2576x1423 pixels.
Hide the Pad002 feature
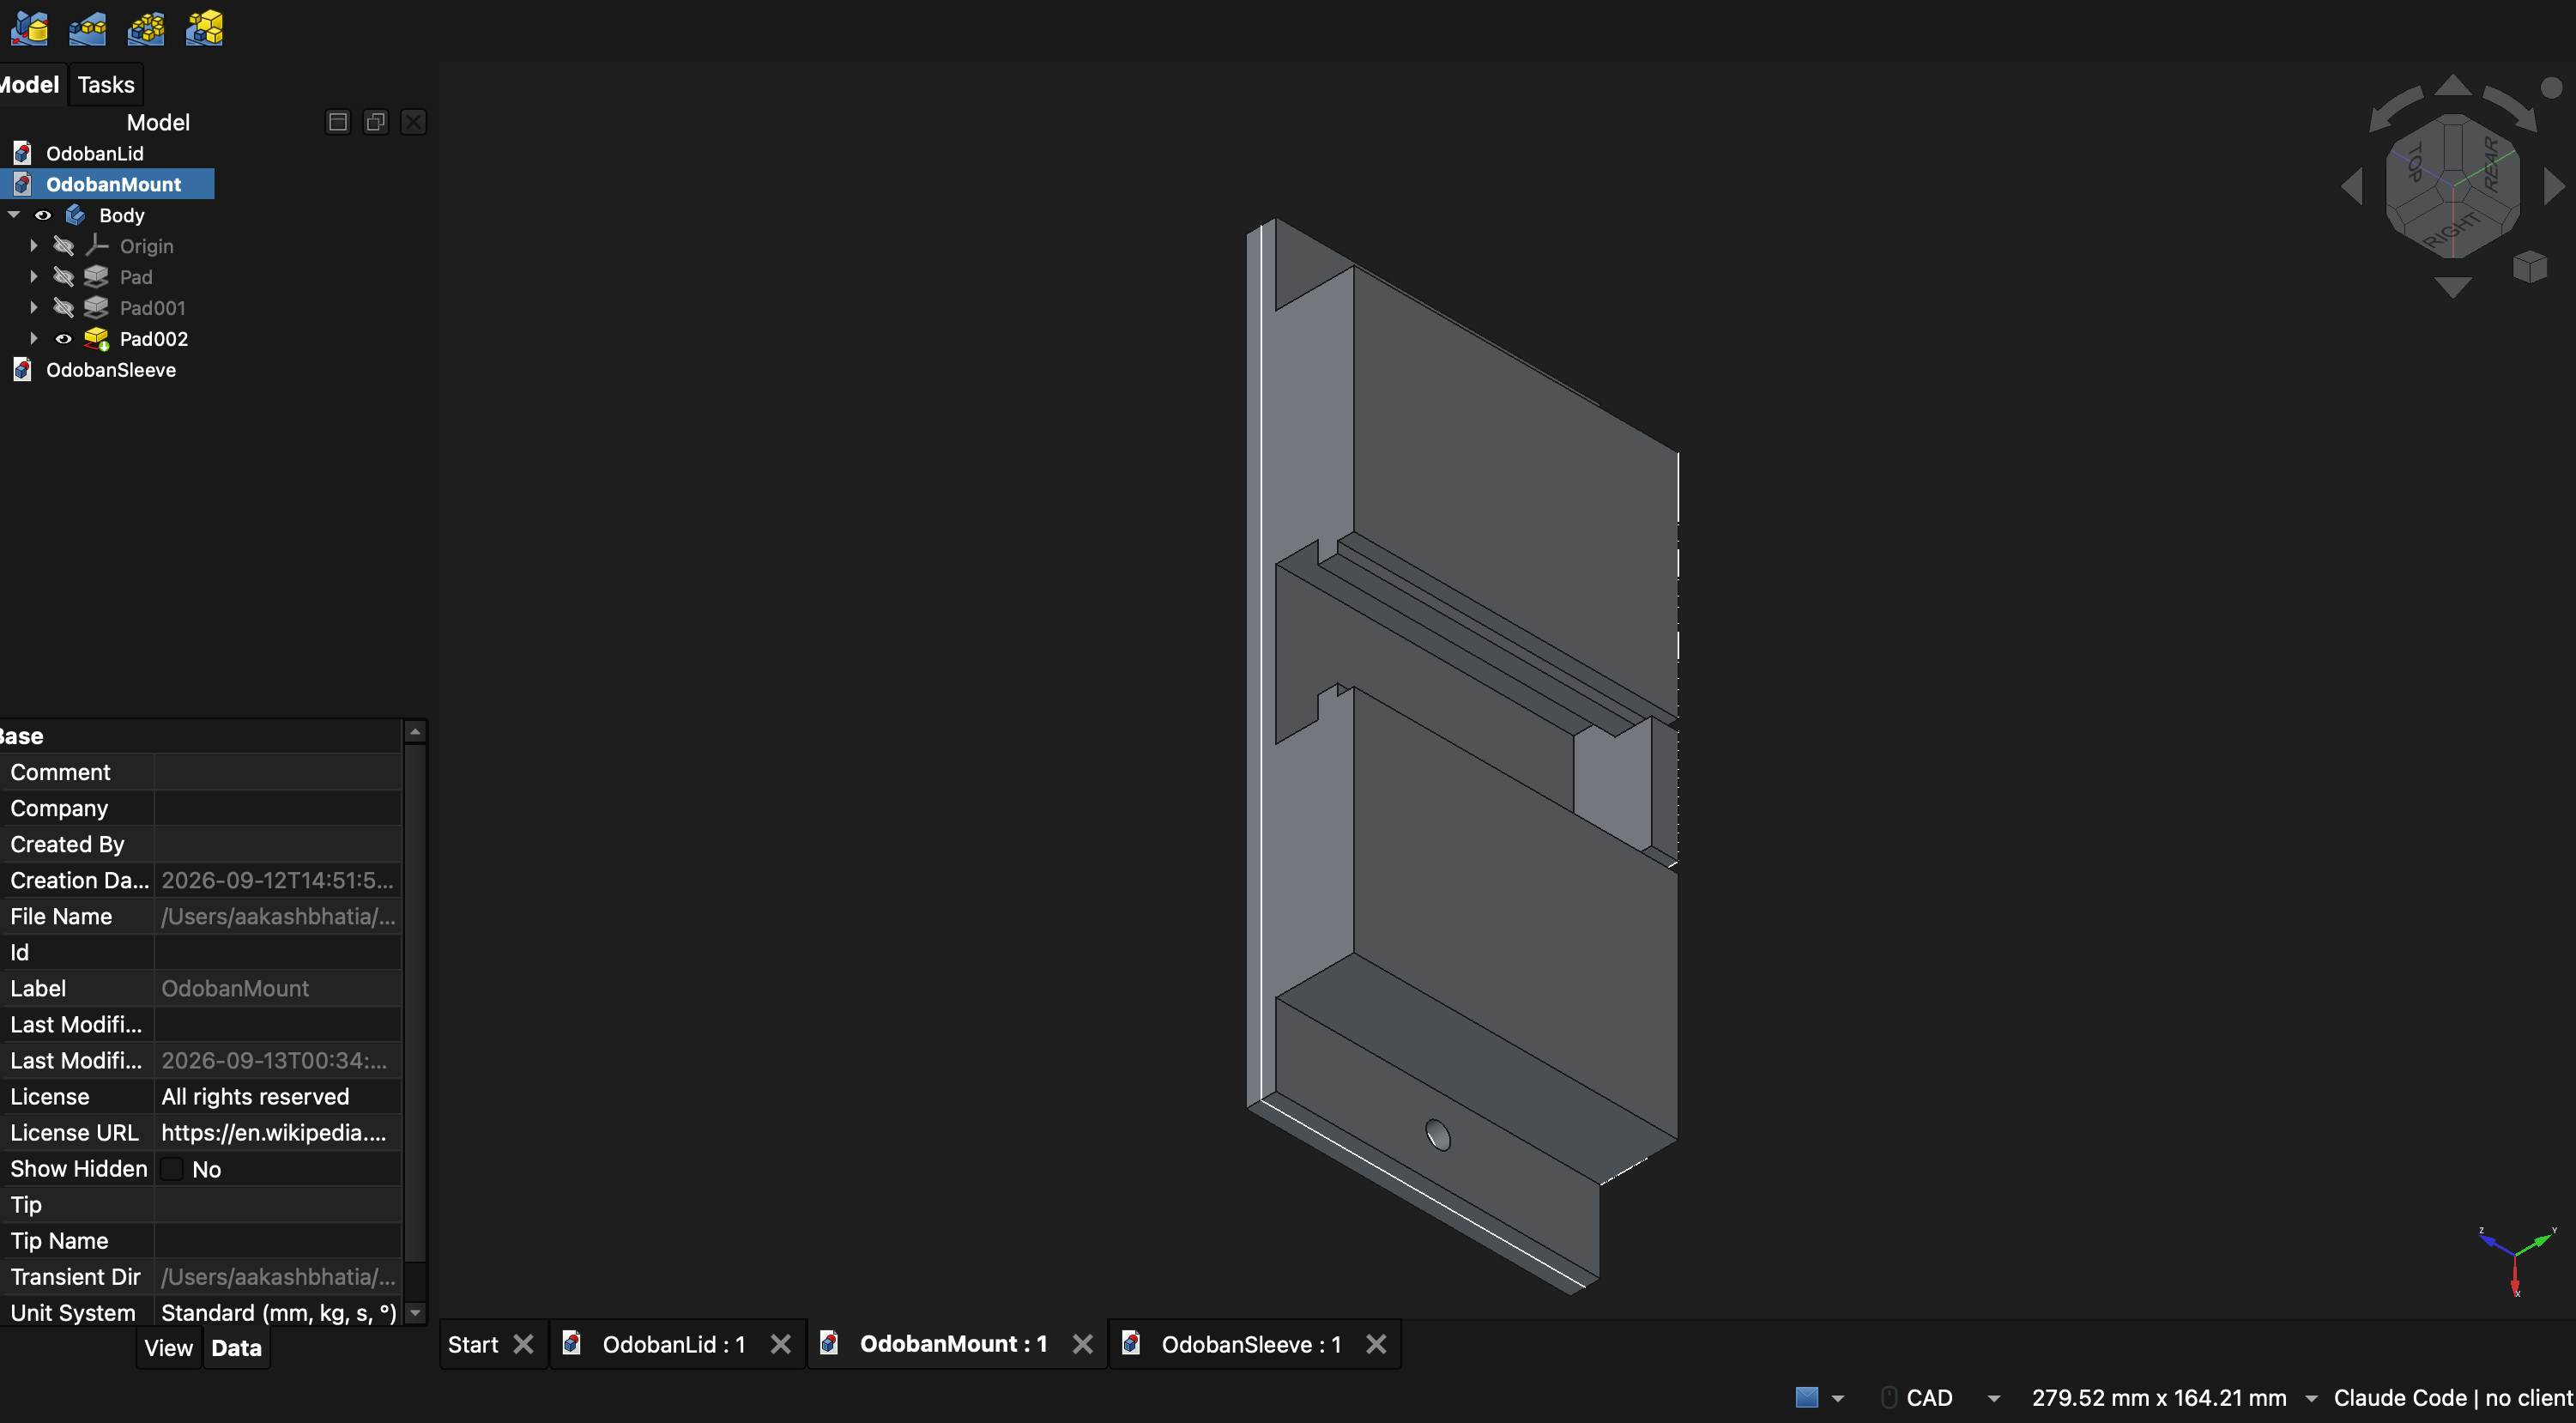point(63,339)
